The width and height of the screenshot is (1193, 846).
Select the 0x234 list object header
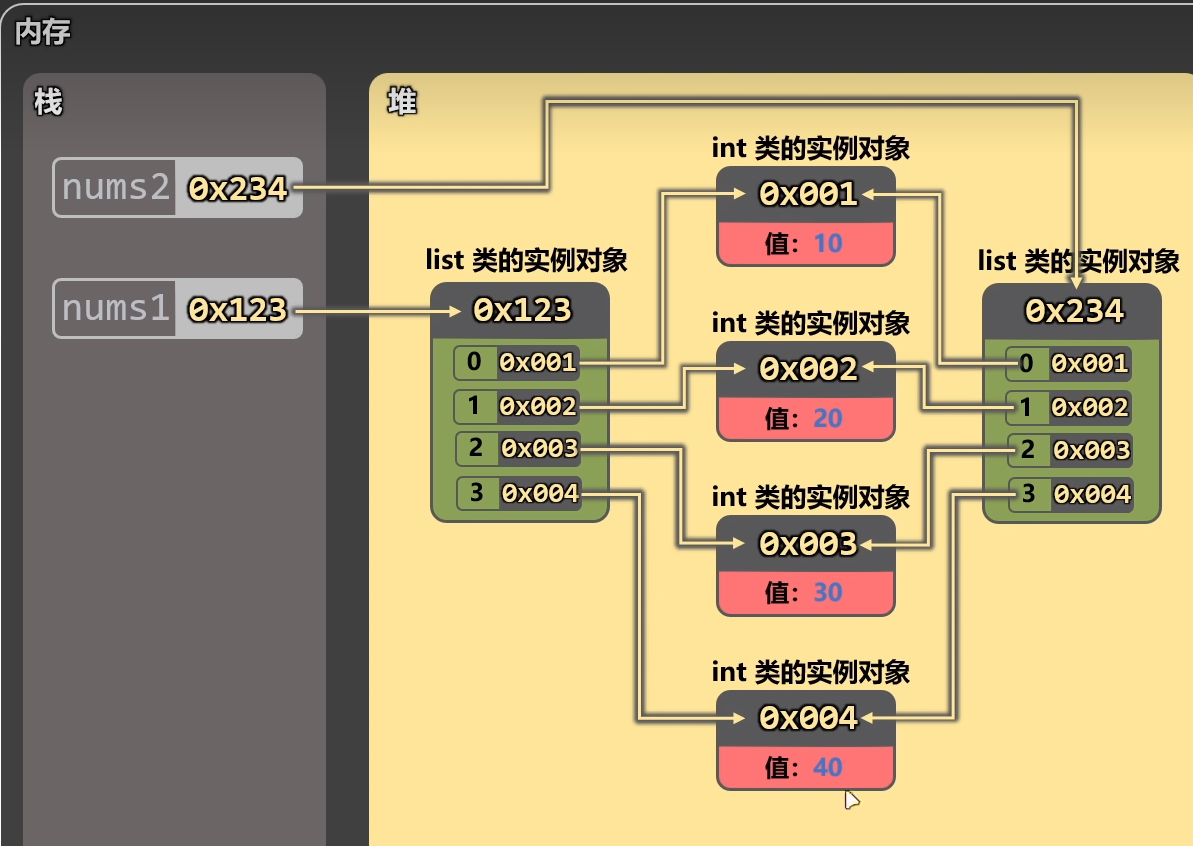[x=1073, y=311]
